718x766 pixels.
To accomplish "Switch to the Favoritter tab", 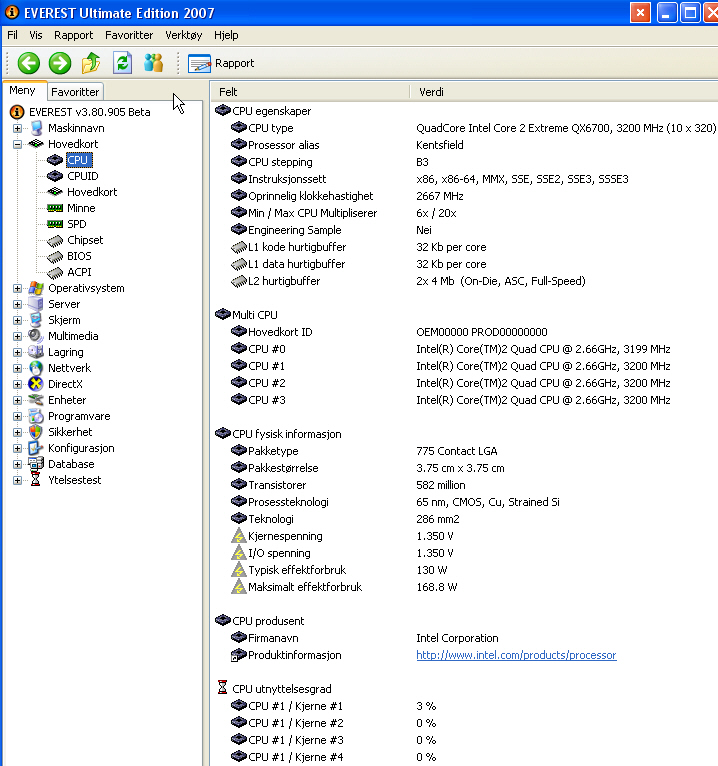I will pyautogui.click(x=75, y=92).
